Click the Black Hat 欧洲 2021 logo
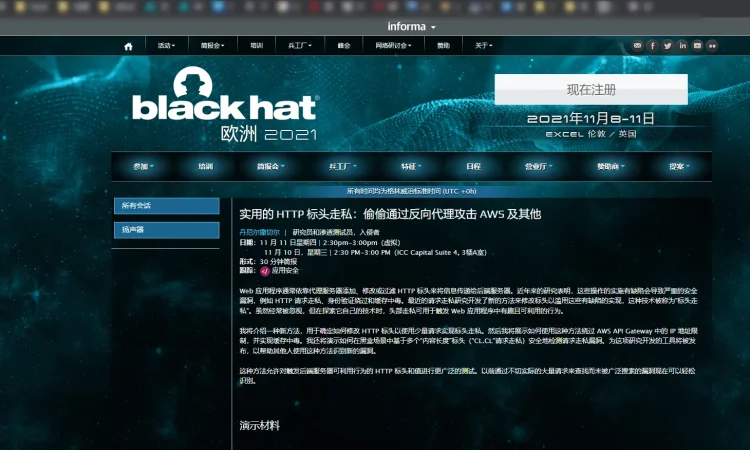This screenshot has height=450, width=750. pos(225,104)
